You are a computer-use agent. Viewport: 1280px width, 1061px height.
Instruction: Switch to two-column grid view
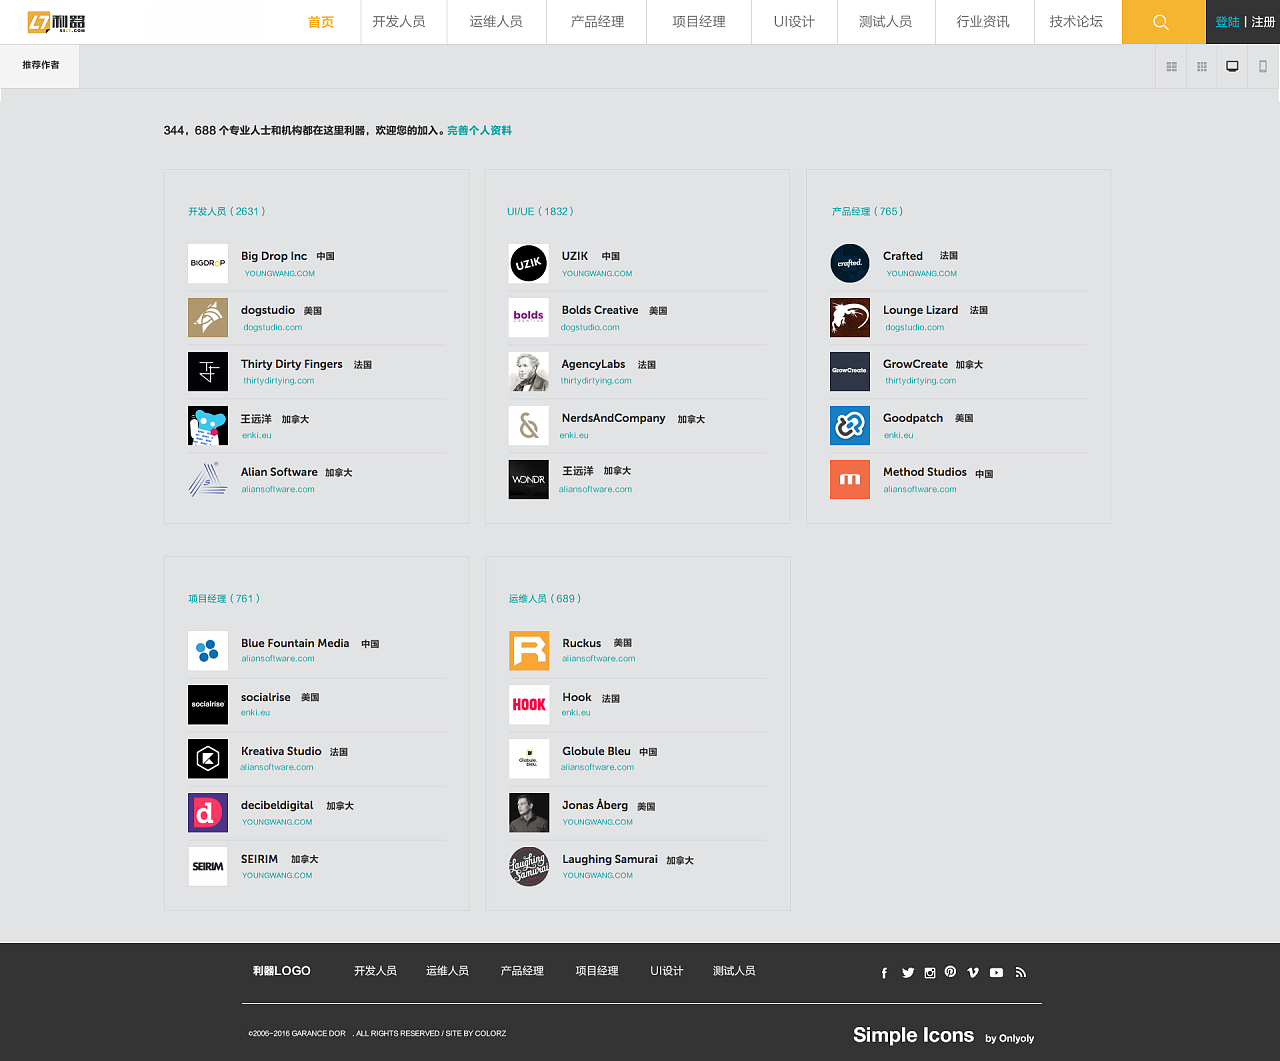1171,67
